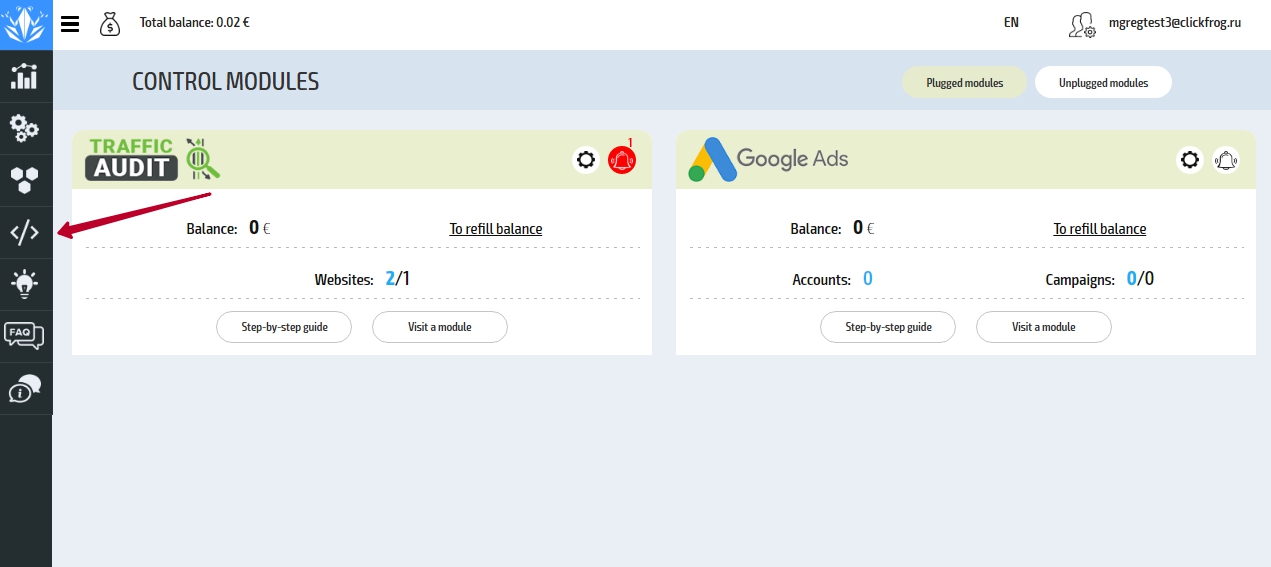Open the gears settings sidebar icon
The image size is (1271, 567).
(x=25, y=128)
